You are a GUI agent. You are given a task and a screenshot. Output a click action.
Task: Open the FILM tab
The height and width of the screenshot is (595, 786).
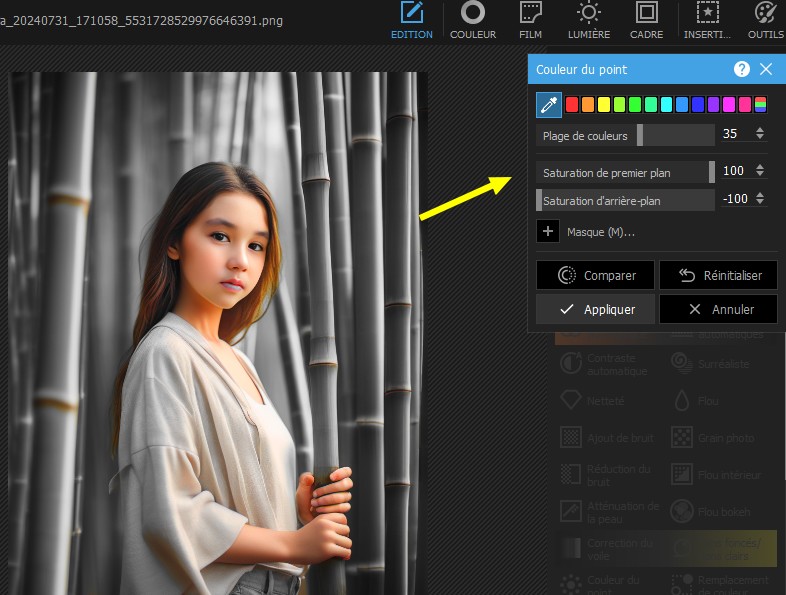530,21
